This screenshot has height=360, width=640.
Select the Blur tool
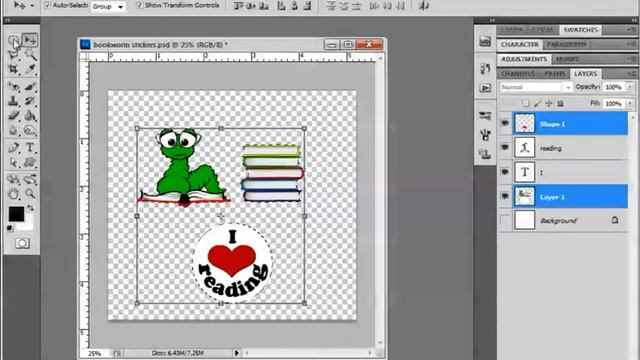[x=13, y=131]
